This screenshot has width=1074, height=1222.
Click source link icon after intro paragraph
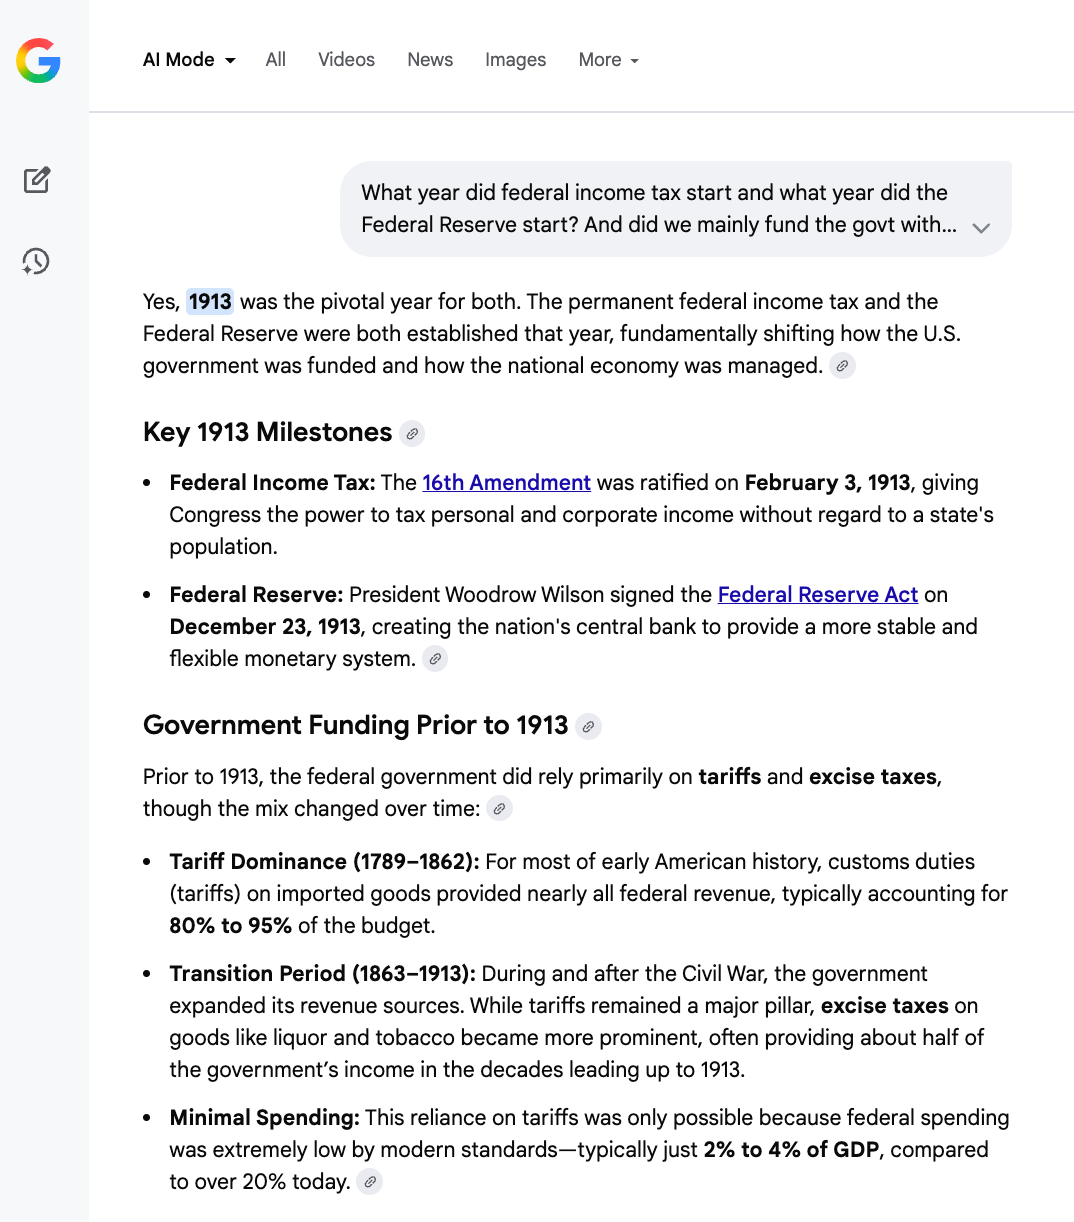(843, 366)
